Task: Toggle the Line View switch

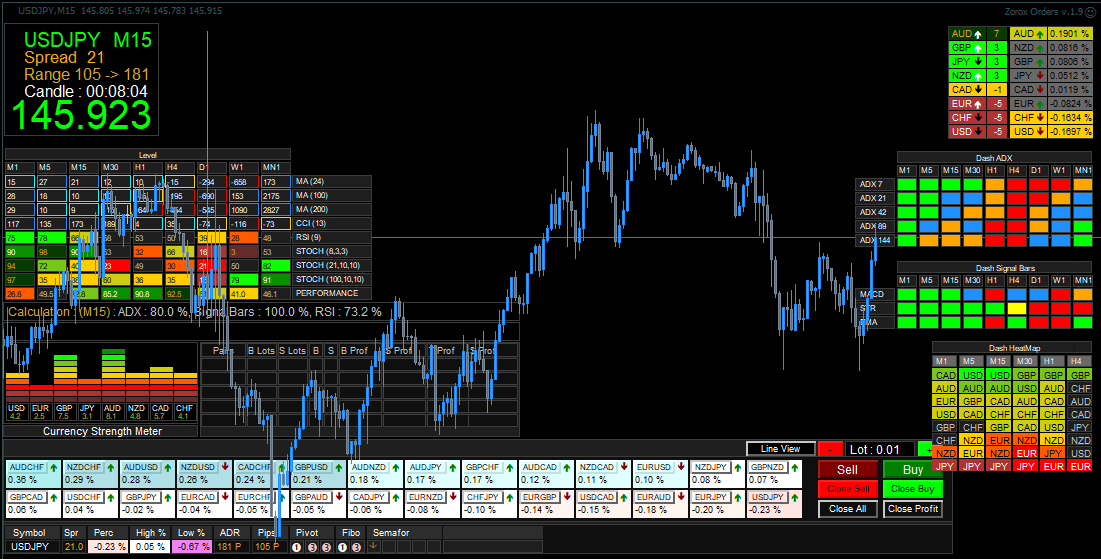Action: (x=781, y=449)
